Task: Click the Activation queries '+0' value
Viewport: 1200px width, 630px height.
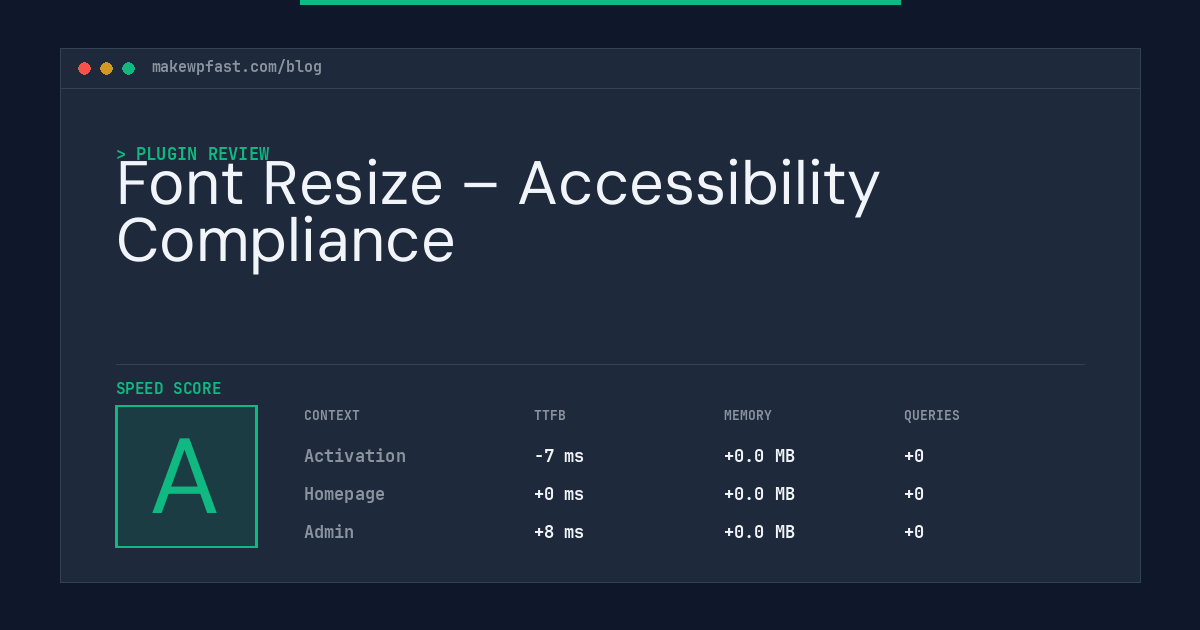Action: click(914, 456)
